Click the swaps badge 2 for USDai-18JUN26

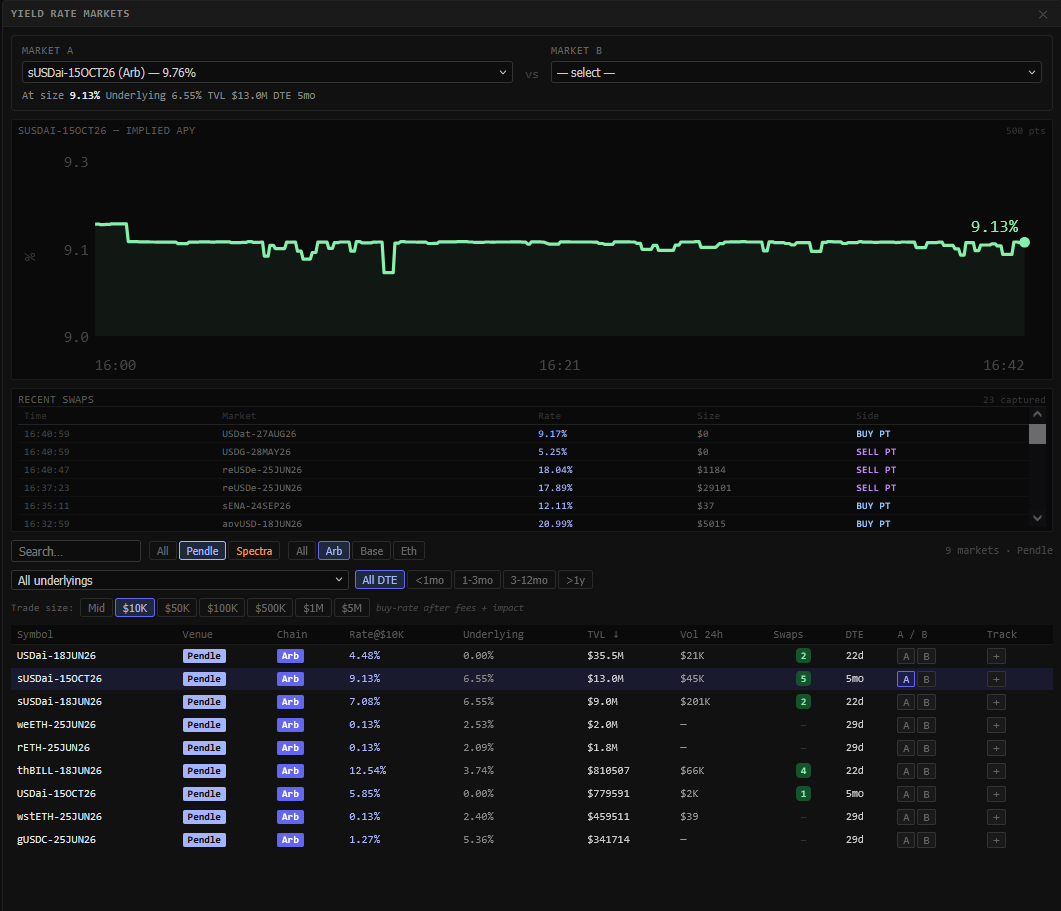[803, 656]
